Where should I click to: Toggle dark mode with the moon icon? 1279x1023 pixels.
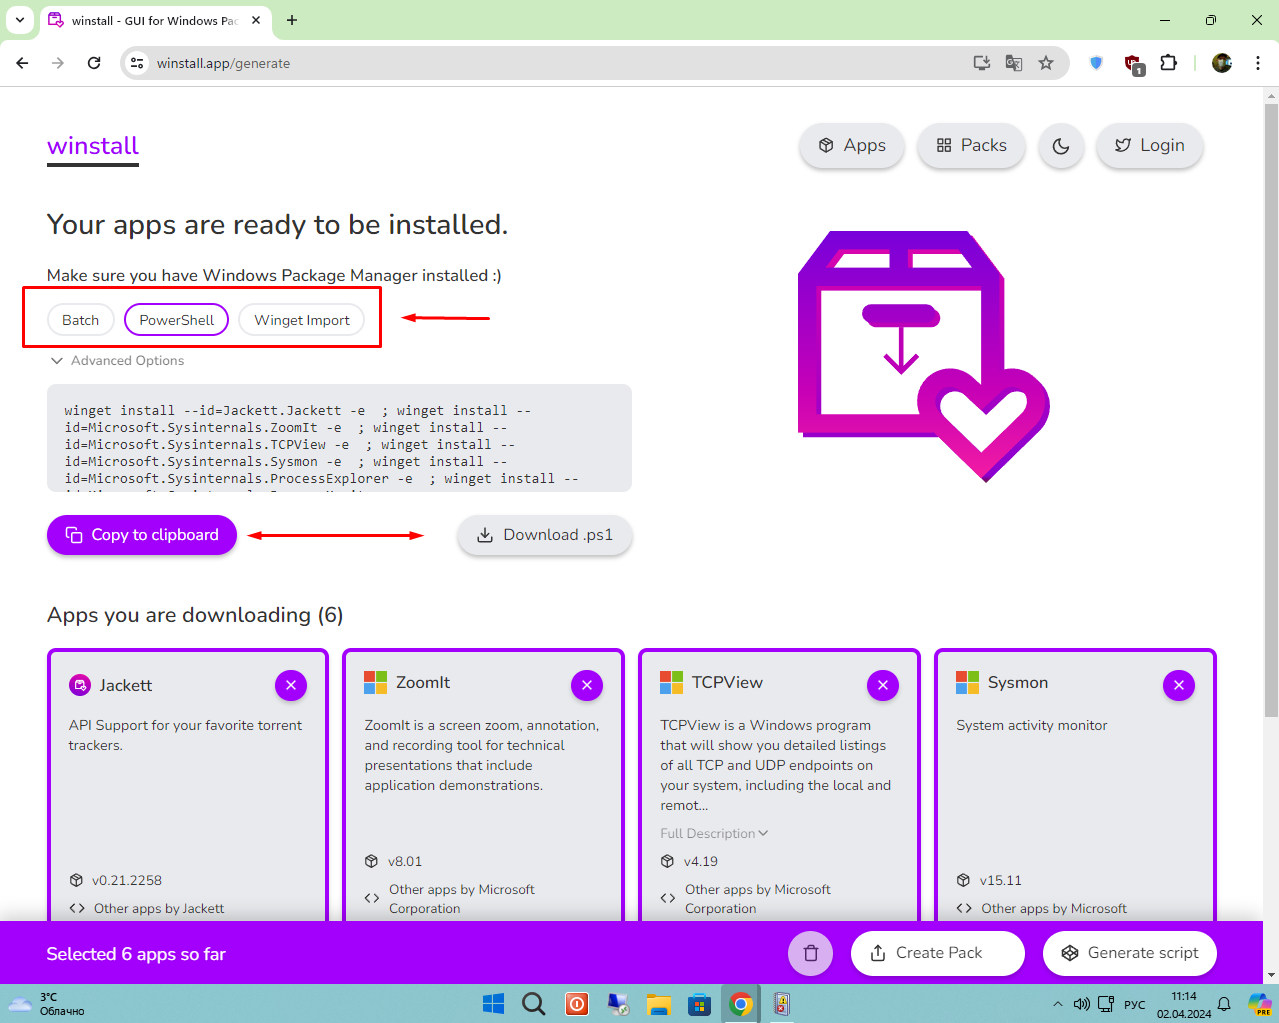click(x=1061, y=146)
